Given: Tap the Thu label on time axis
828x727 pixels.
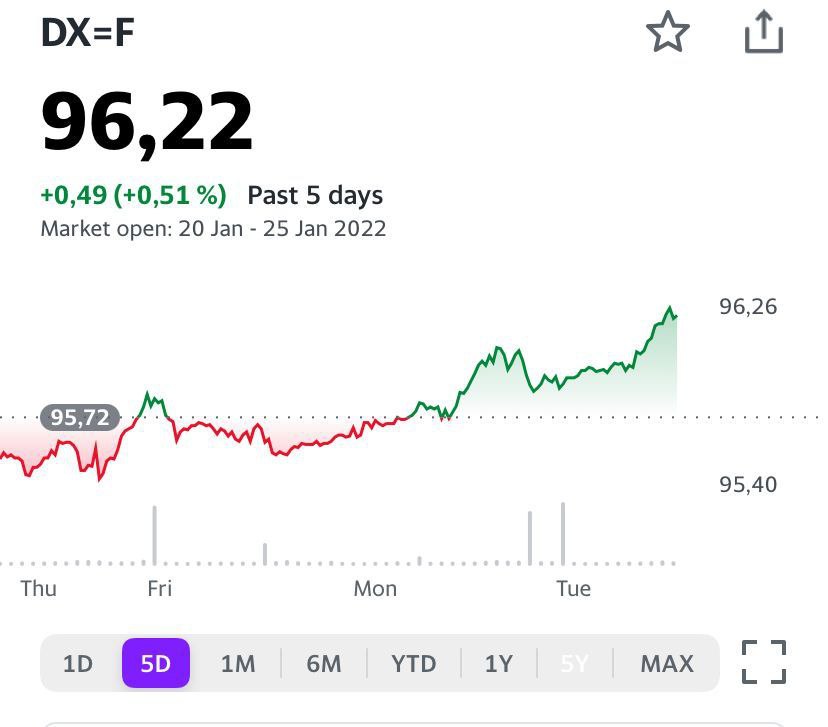Looking at the screenshot, I should [39, 588].
